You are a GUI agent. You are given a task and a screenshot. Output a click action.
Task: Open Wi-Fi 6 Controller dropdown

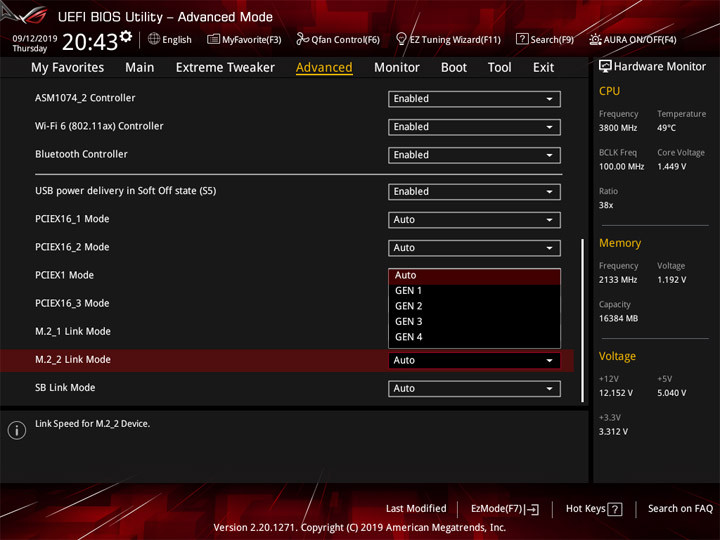pos(474,127)
